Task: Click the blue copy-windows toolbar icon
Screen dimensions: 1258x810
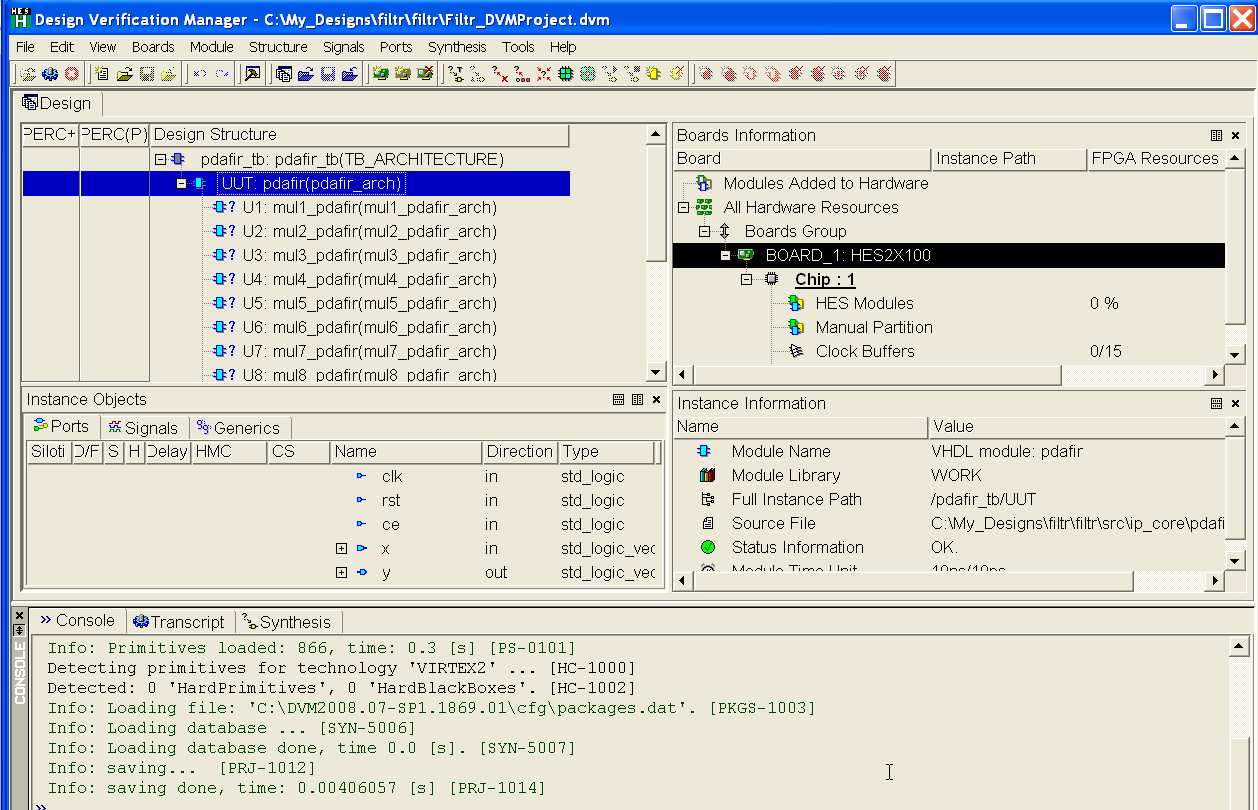Action: tap(284, 74)
